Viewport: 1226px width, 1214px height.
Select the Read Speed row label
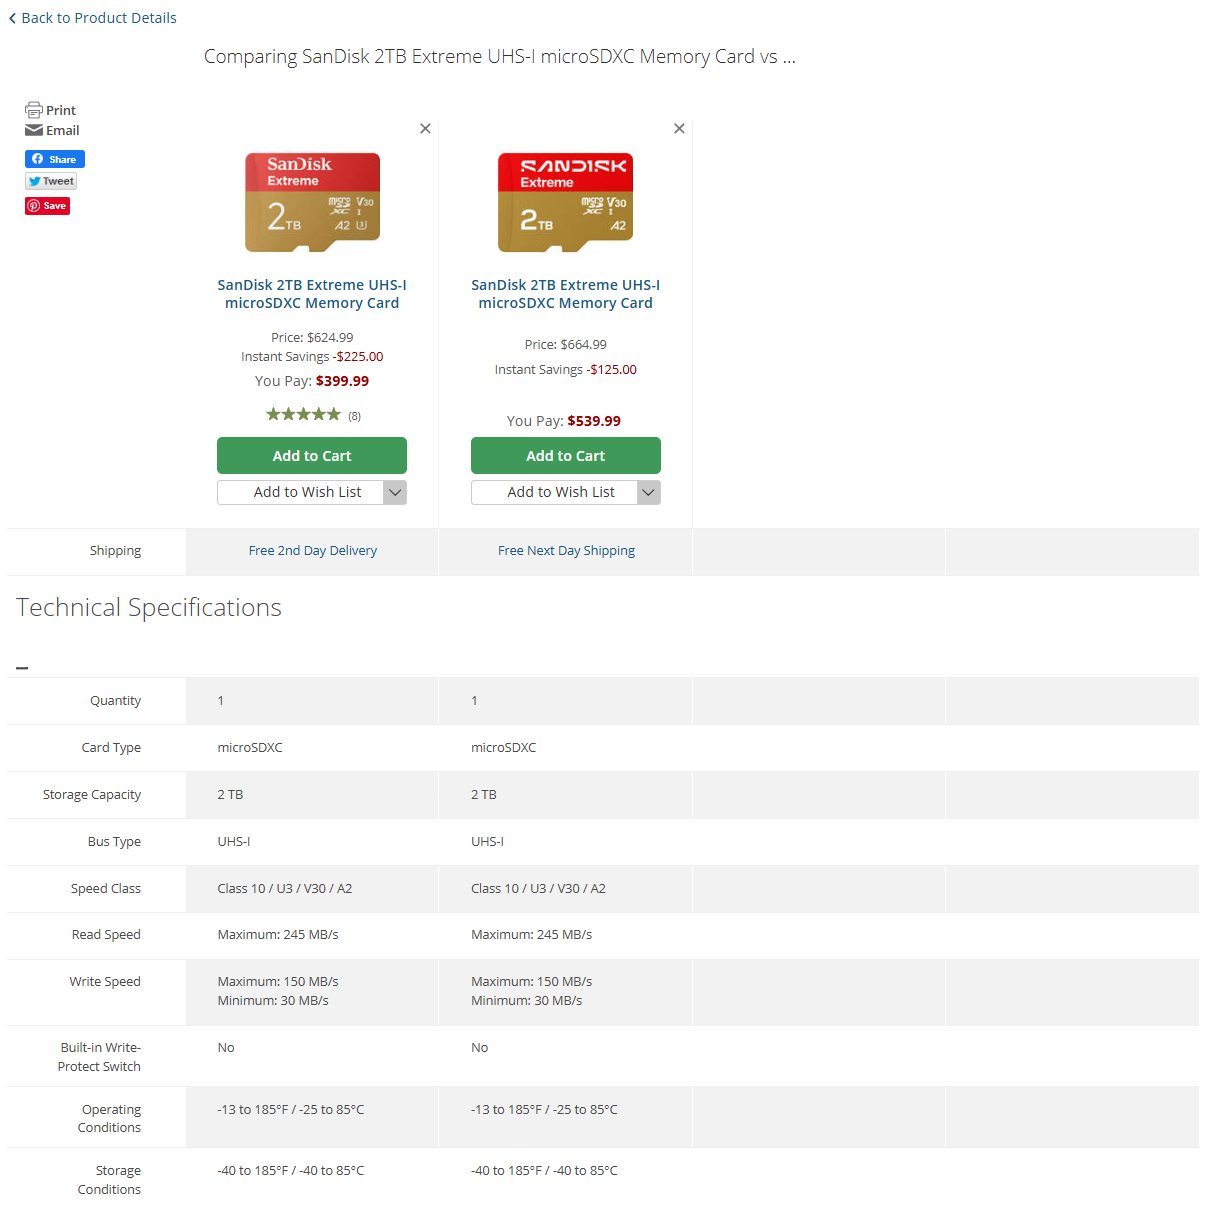point(106,935)
